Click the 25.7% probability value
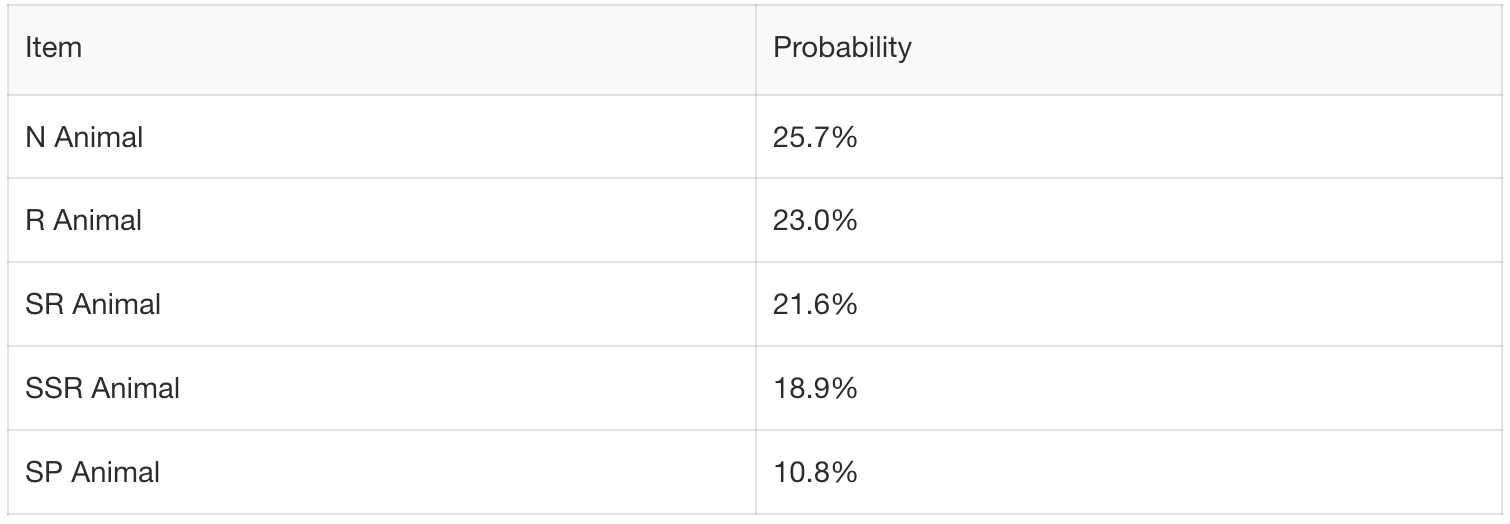 [815, 137]
